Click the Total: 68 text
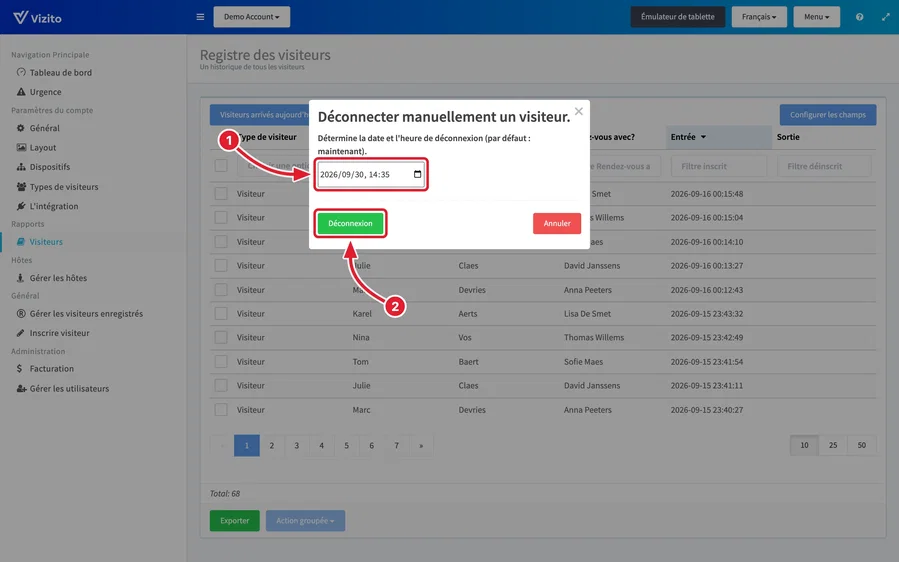Viewport: 899px width, 562px height. pyautogui.click(x=225, y=493)
